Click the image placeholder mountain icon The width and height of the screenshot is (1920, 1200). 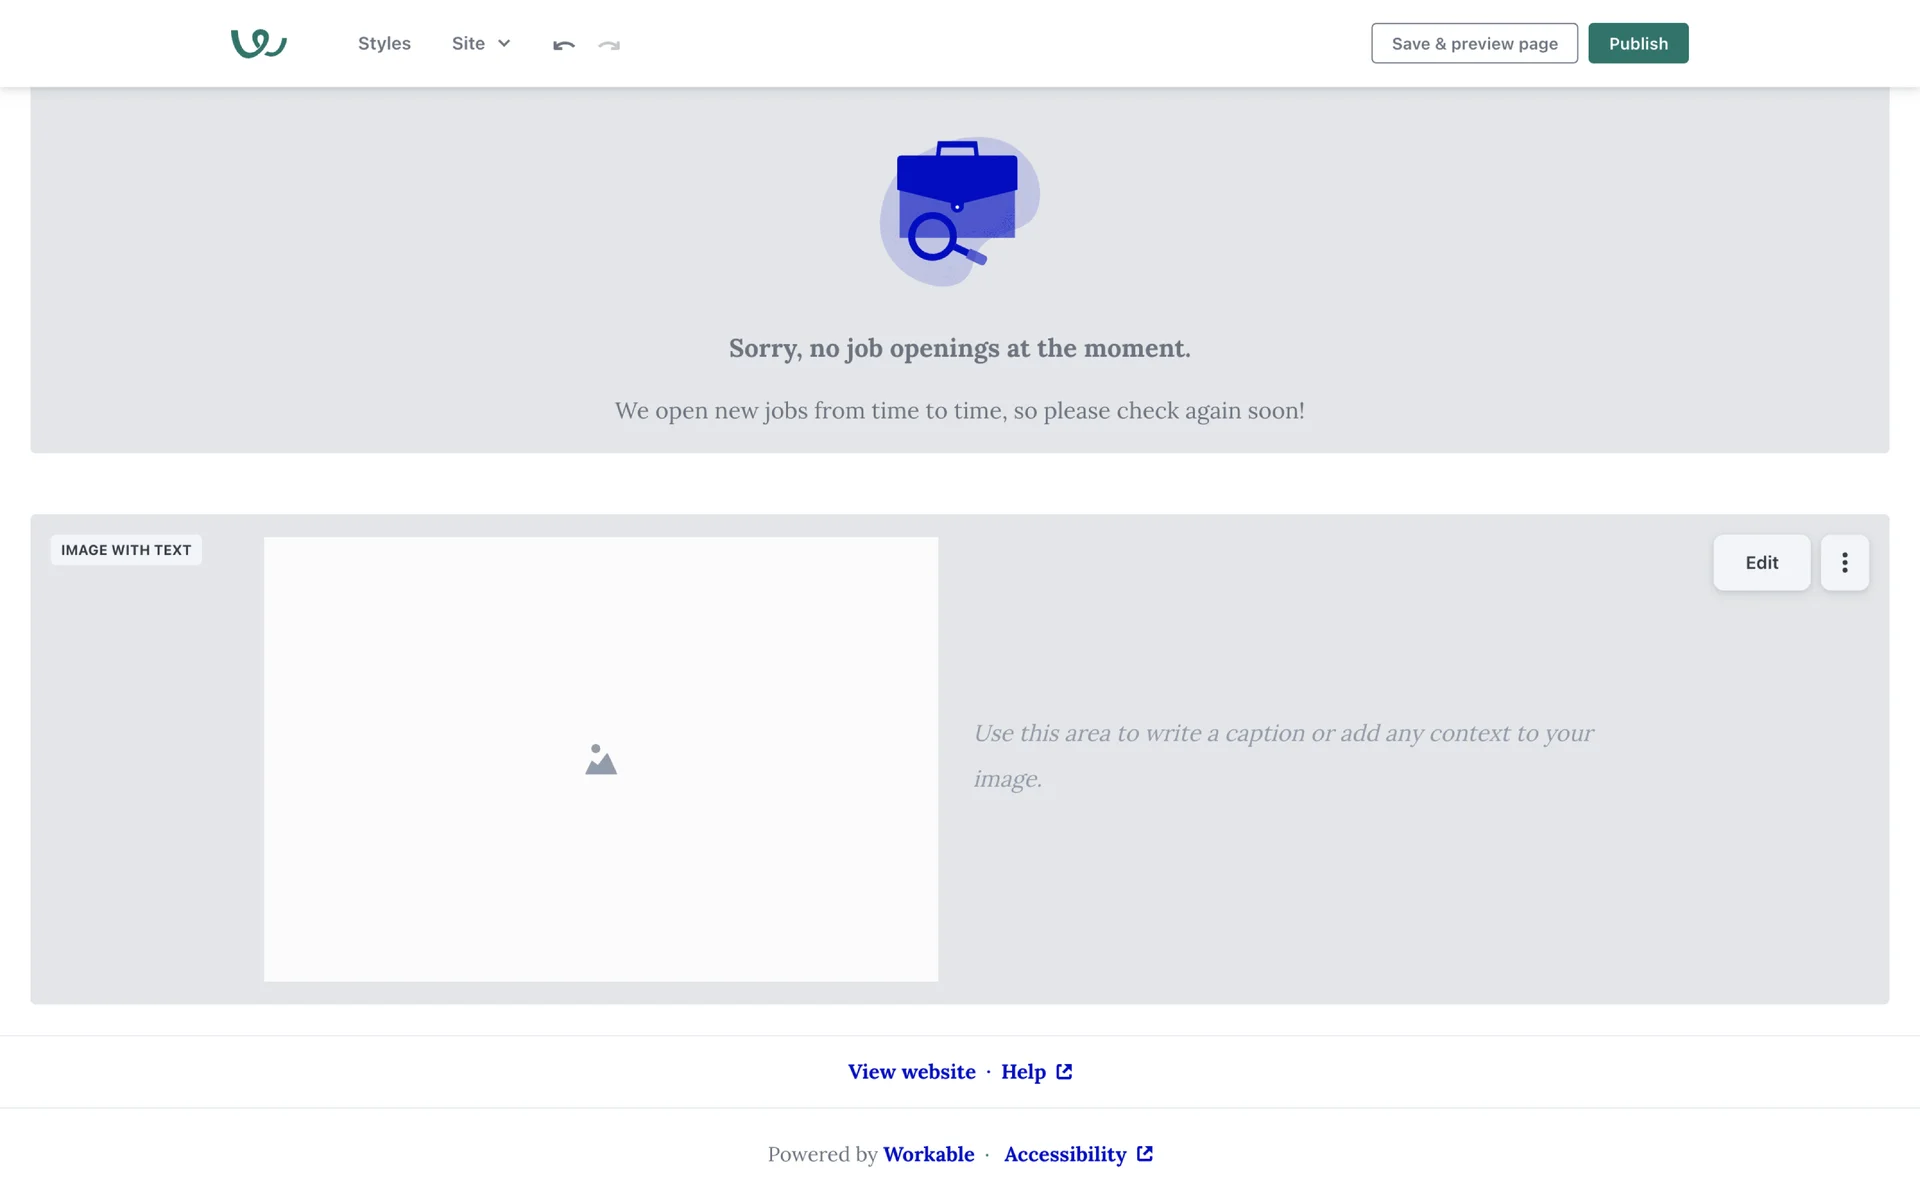(601, 759)
